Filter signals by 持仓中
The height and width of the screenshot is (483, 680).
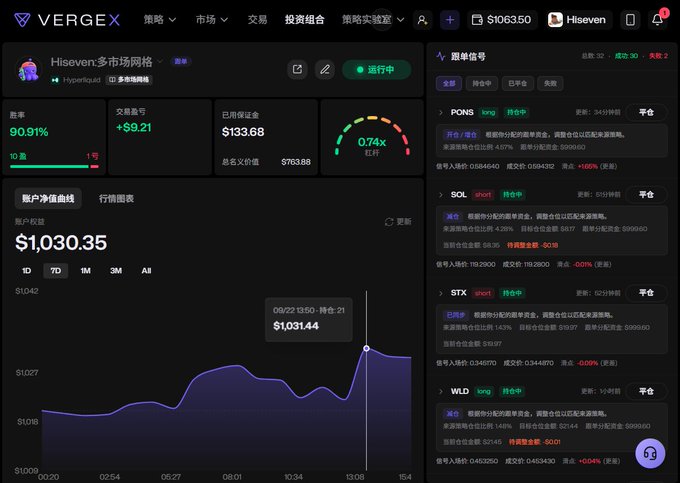pyautogui.click(x=482, y=83)
